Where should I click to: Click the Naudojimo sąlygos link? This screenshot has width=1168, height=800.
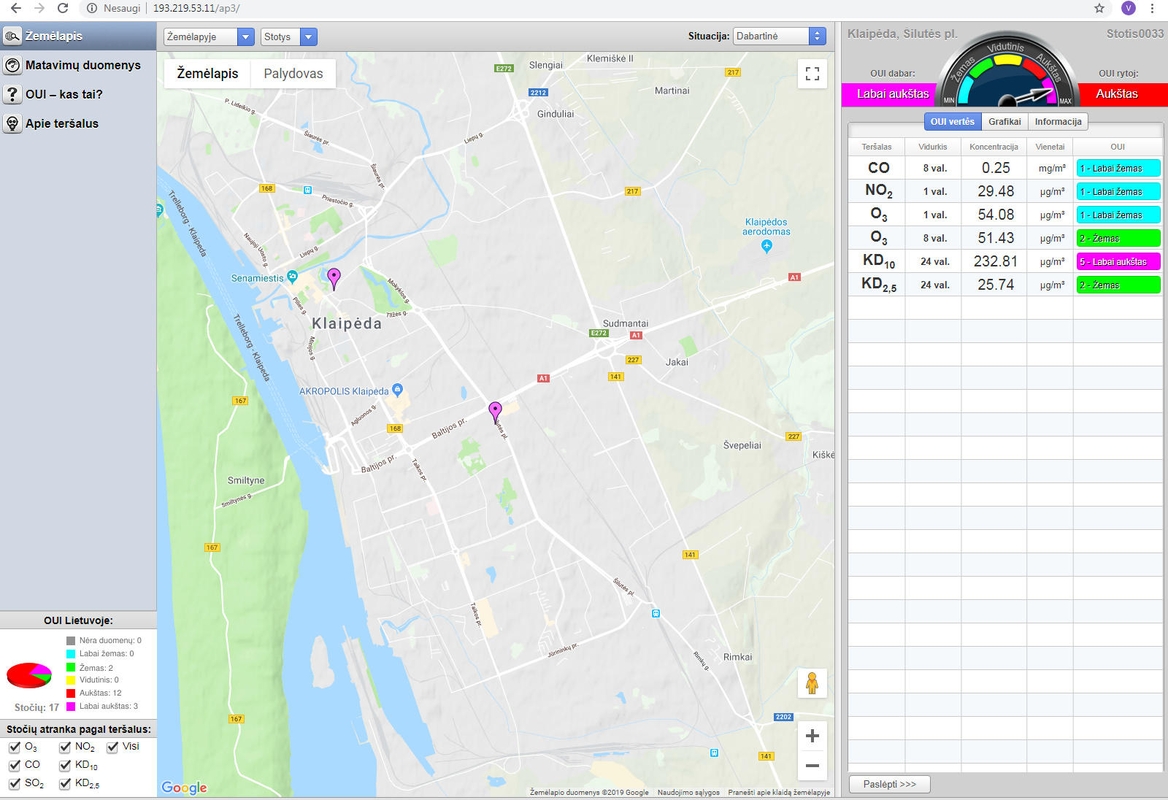(x=688, y=793)
